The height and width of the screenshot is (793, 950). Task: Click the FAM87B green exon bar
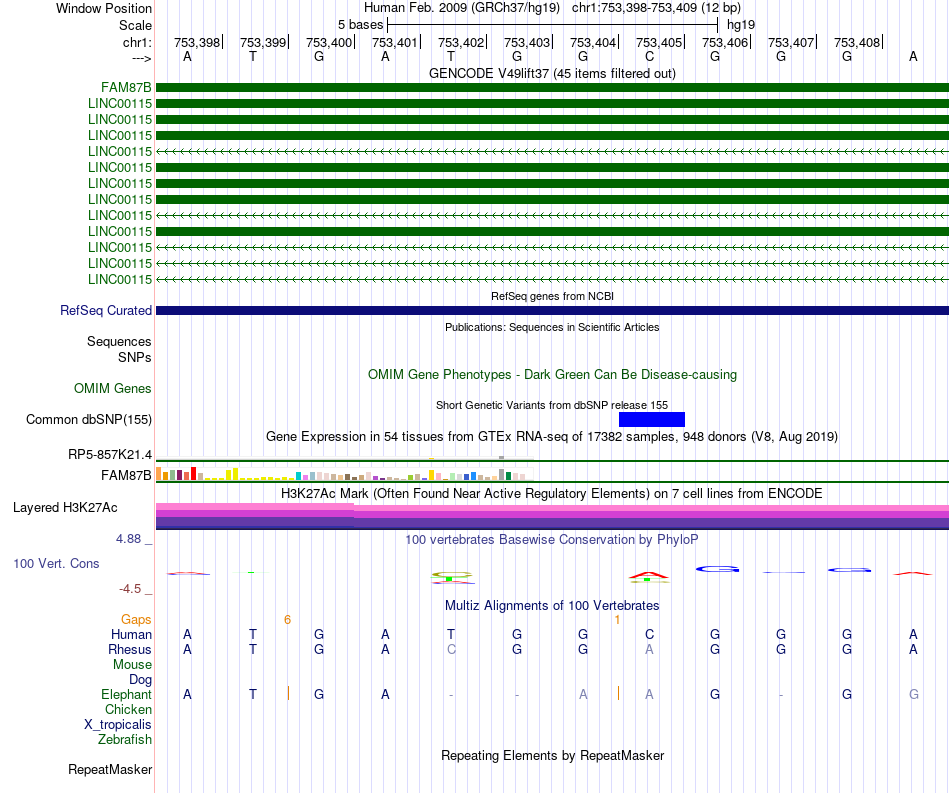pos(552,88)
